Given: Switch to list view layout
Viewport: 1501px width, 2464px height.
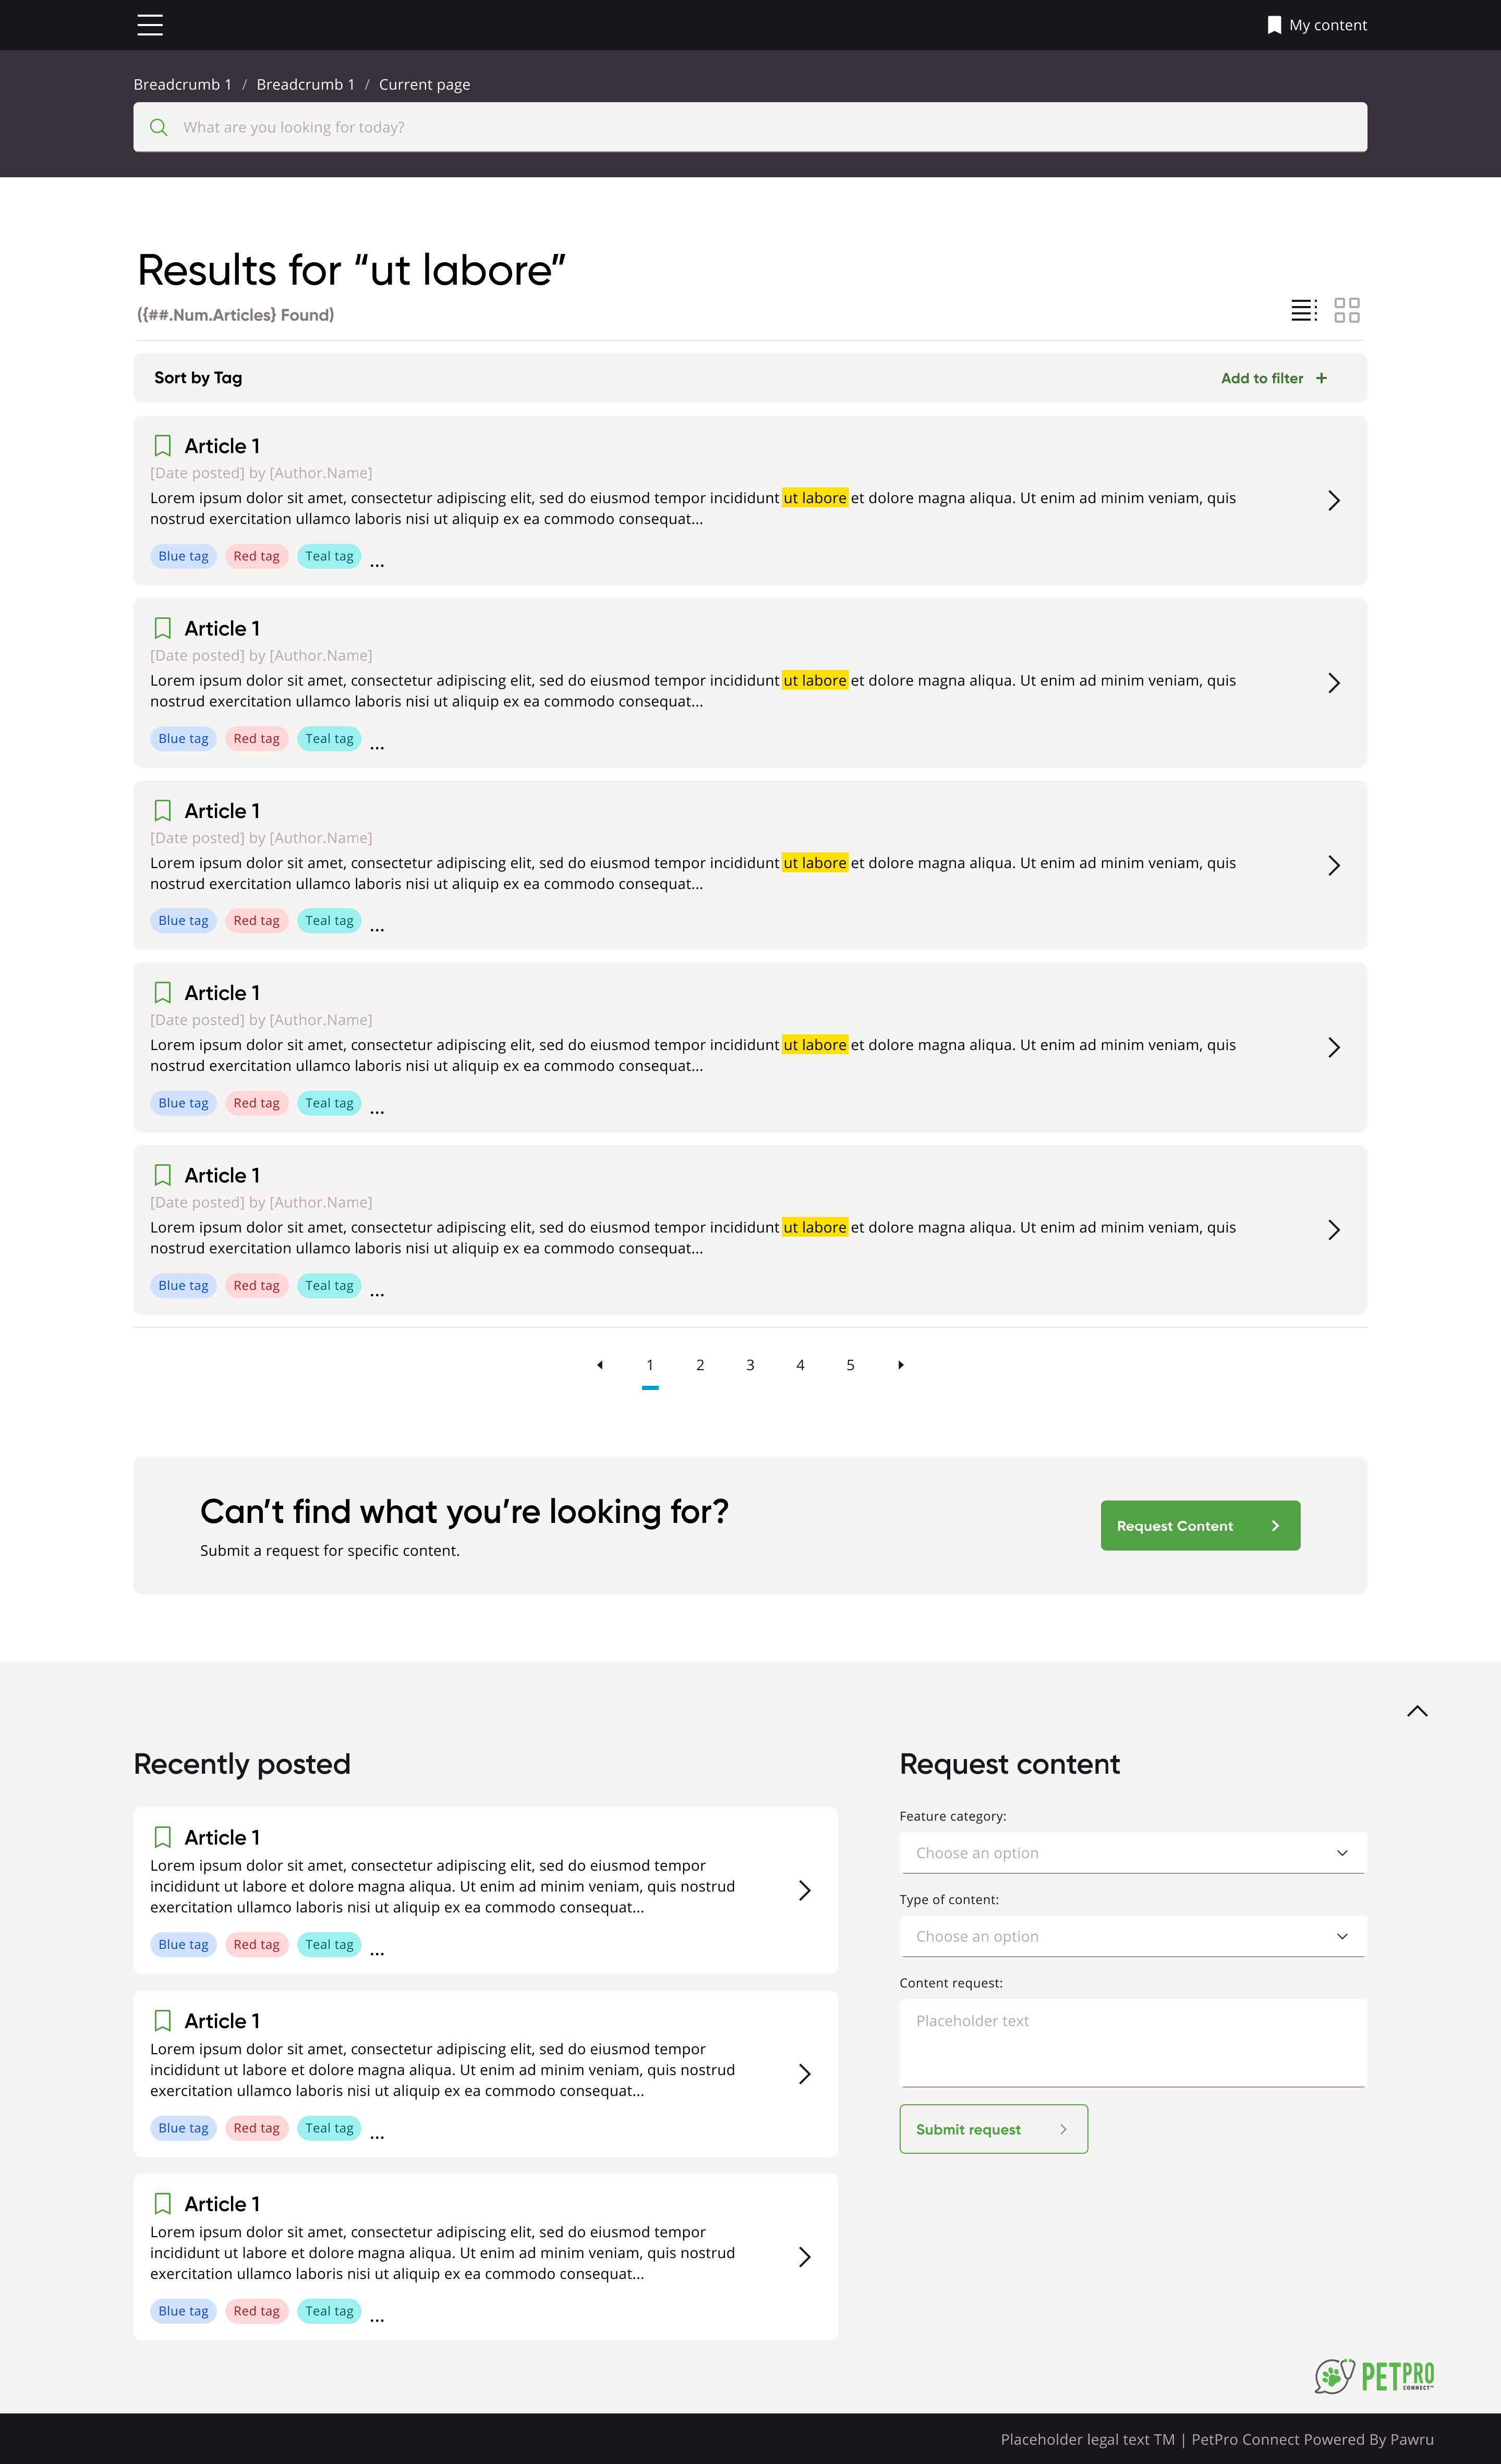Looking at the screenshot, I should click(x=1303, y=310).
